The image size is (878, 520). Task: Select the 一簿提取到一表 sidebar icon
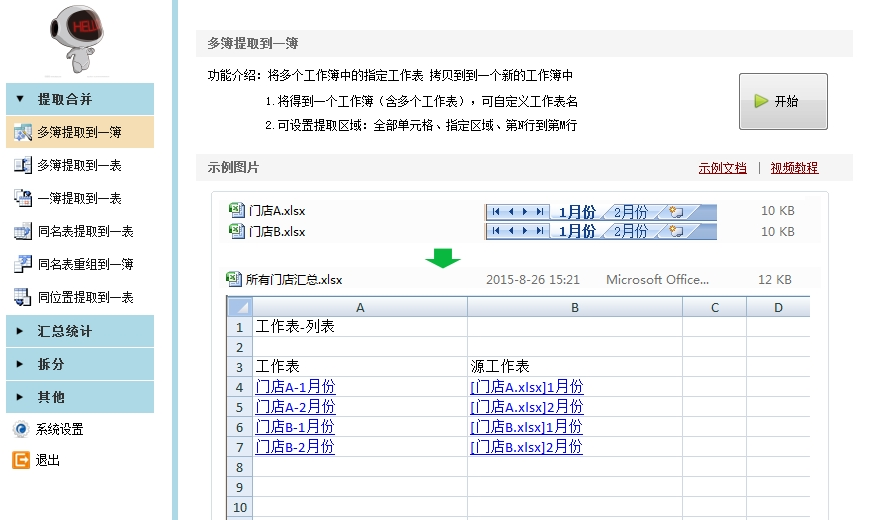pos(22,198)
